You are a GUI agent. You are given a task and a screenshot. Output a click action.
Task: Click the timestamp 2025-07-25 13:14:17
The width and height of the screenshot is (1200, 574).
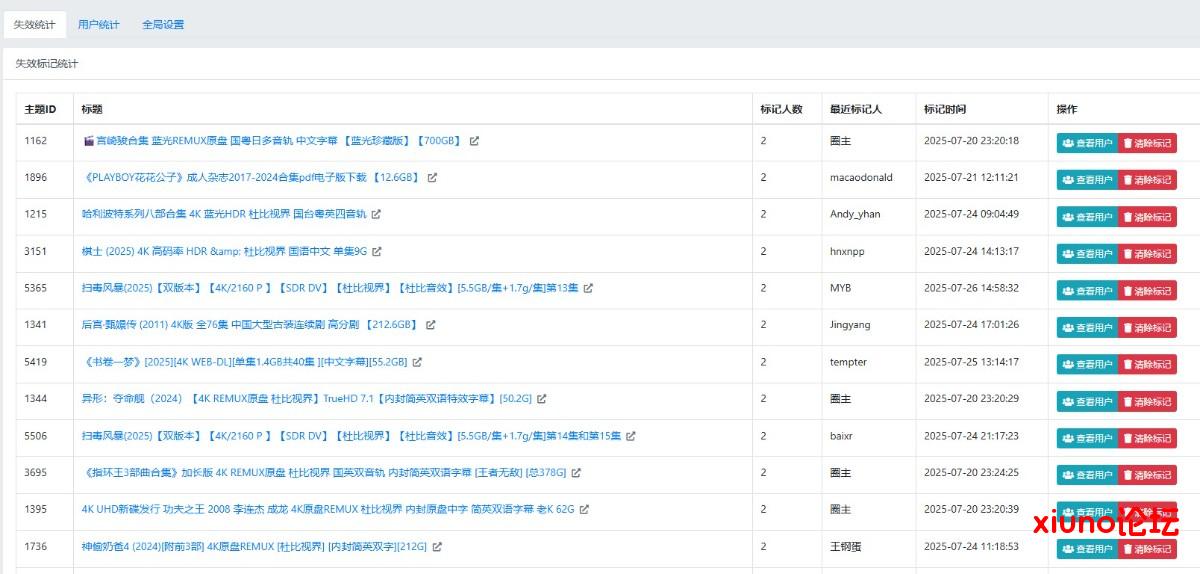(971, 362)
